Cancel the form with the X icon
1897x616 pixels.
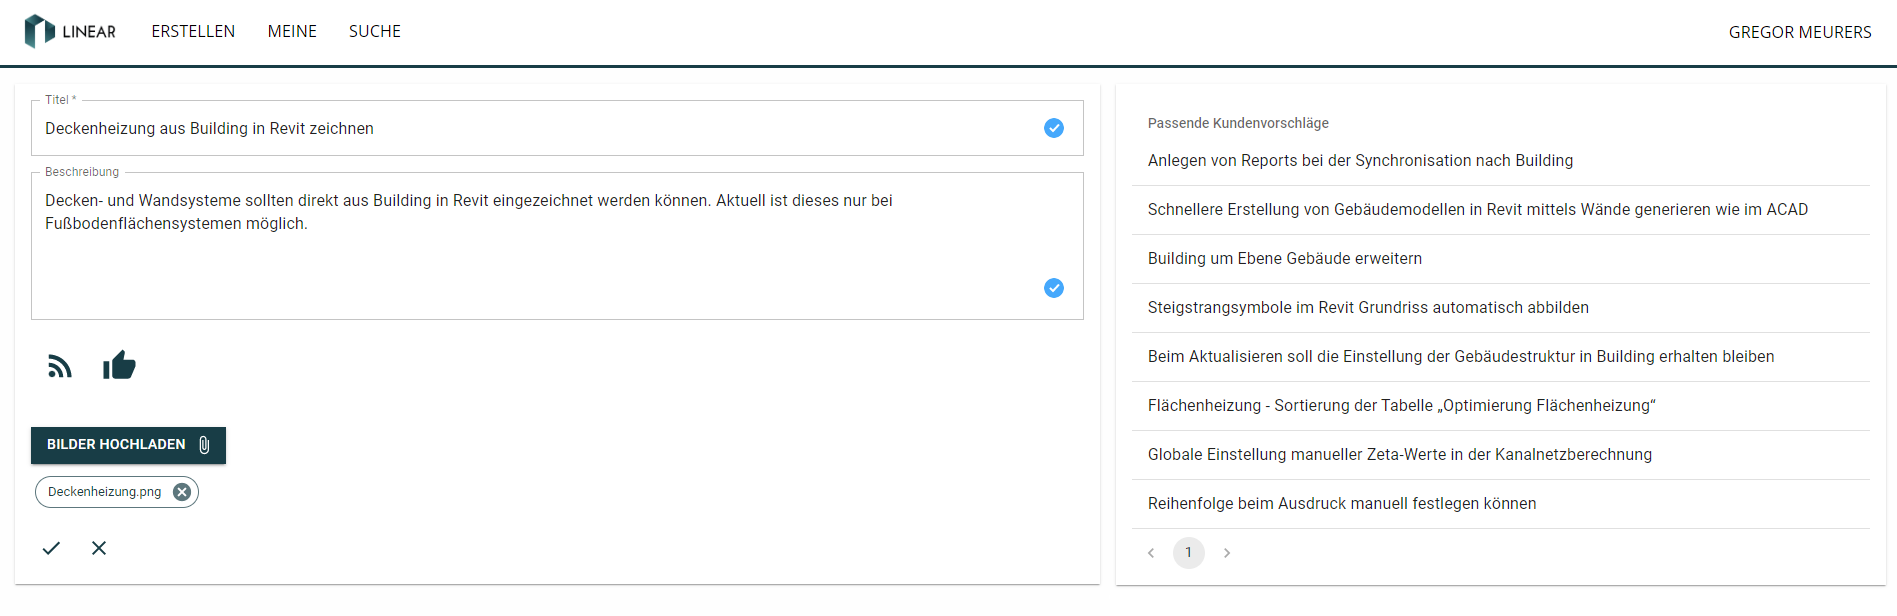99,548
